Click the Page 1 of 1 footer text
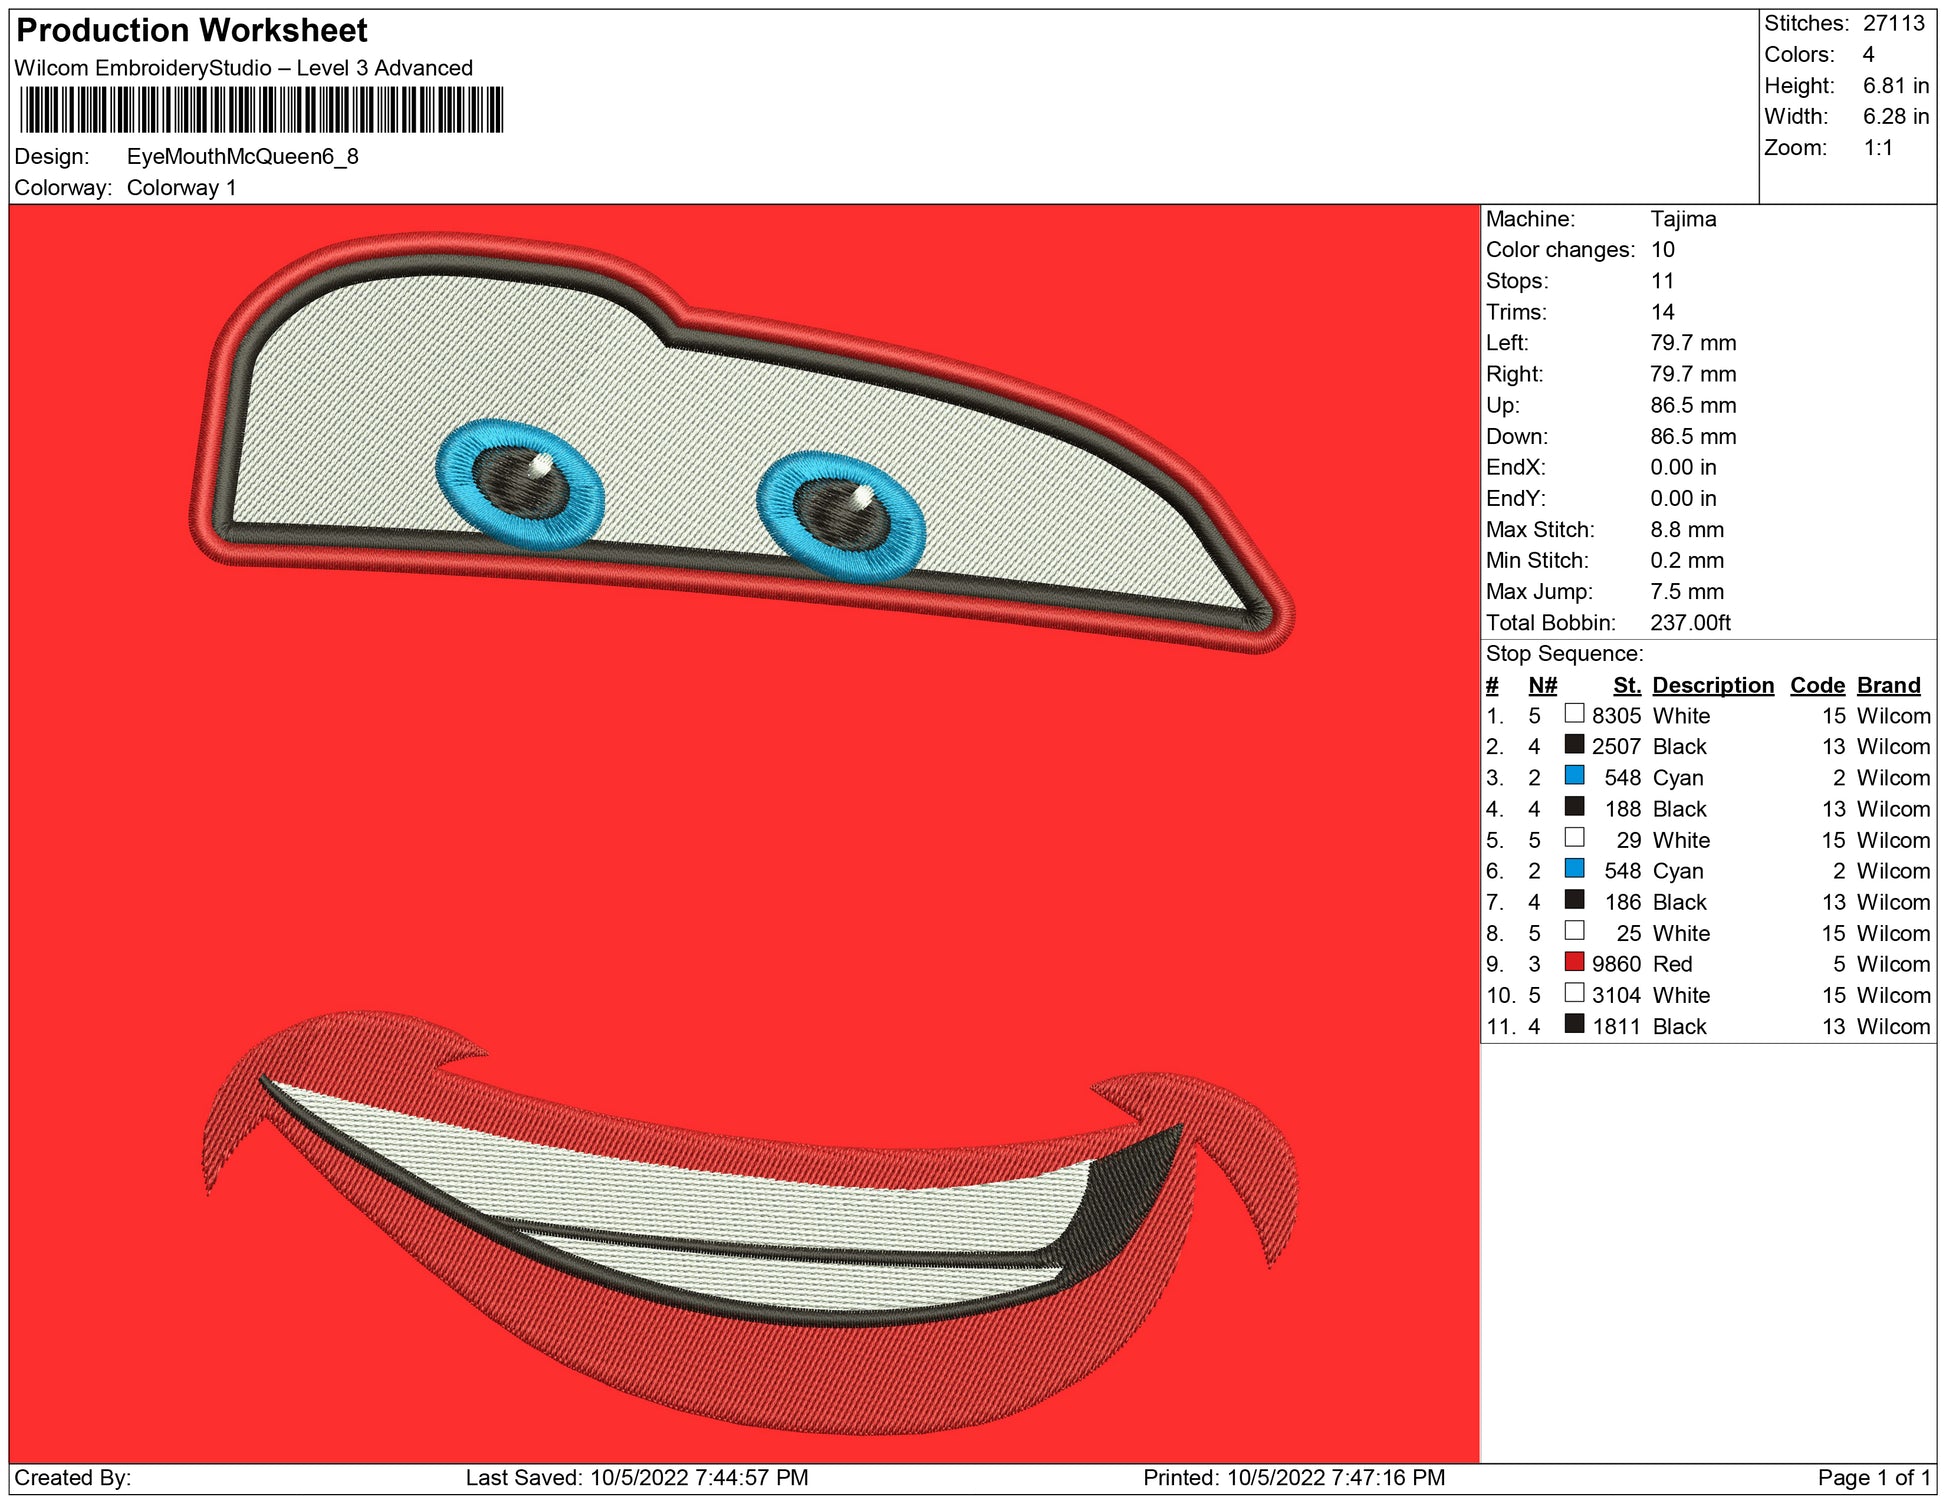The image size is (1946, 1497). pos(1873,1477)
